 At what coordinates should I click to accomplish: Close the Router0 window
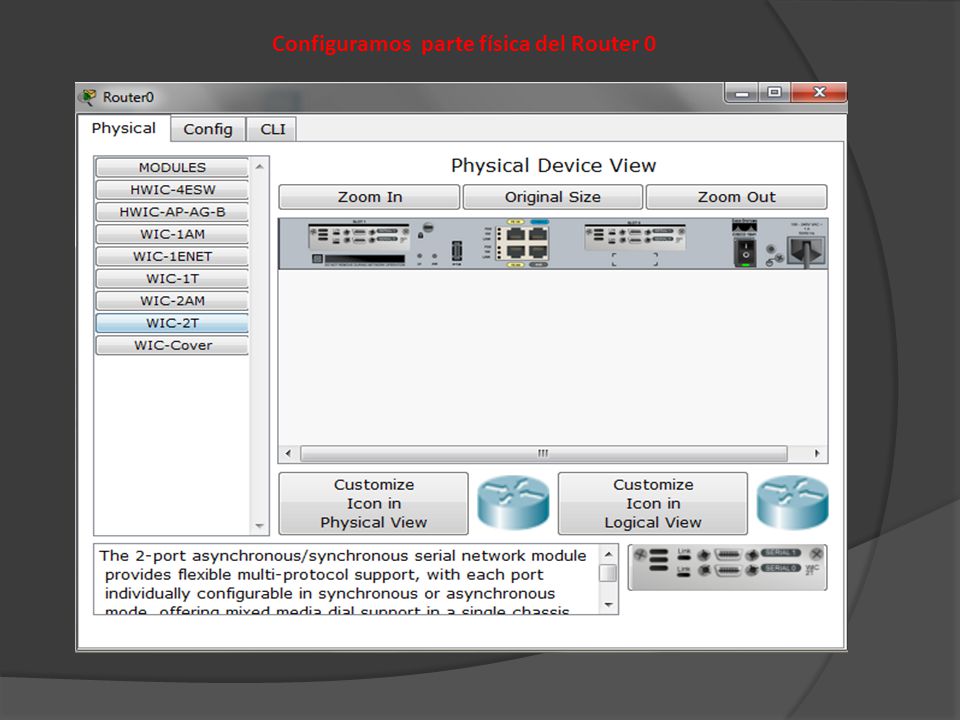819,92
